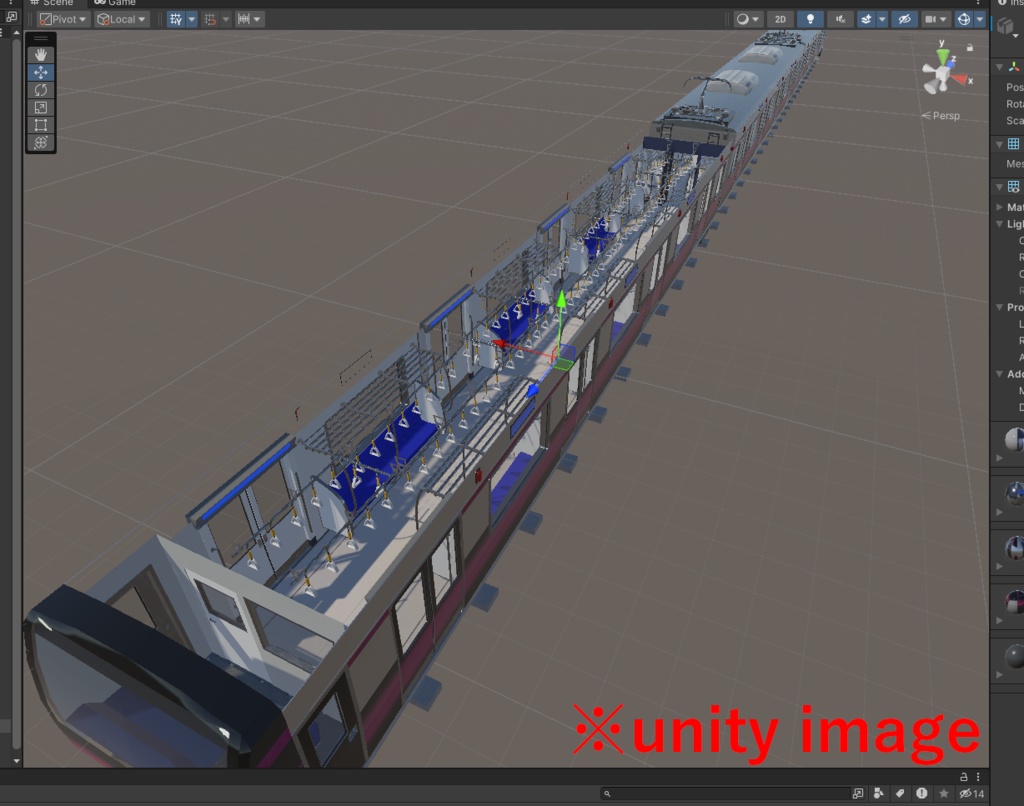
Task: Switch to the Rotate tool
Action: 40,90
